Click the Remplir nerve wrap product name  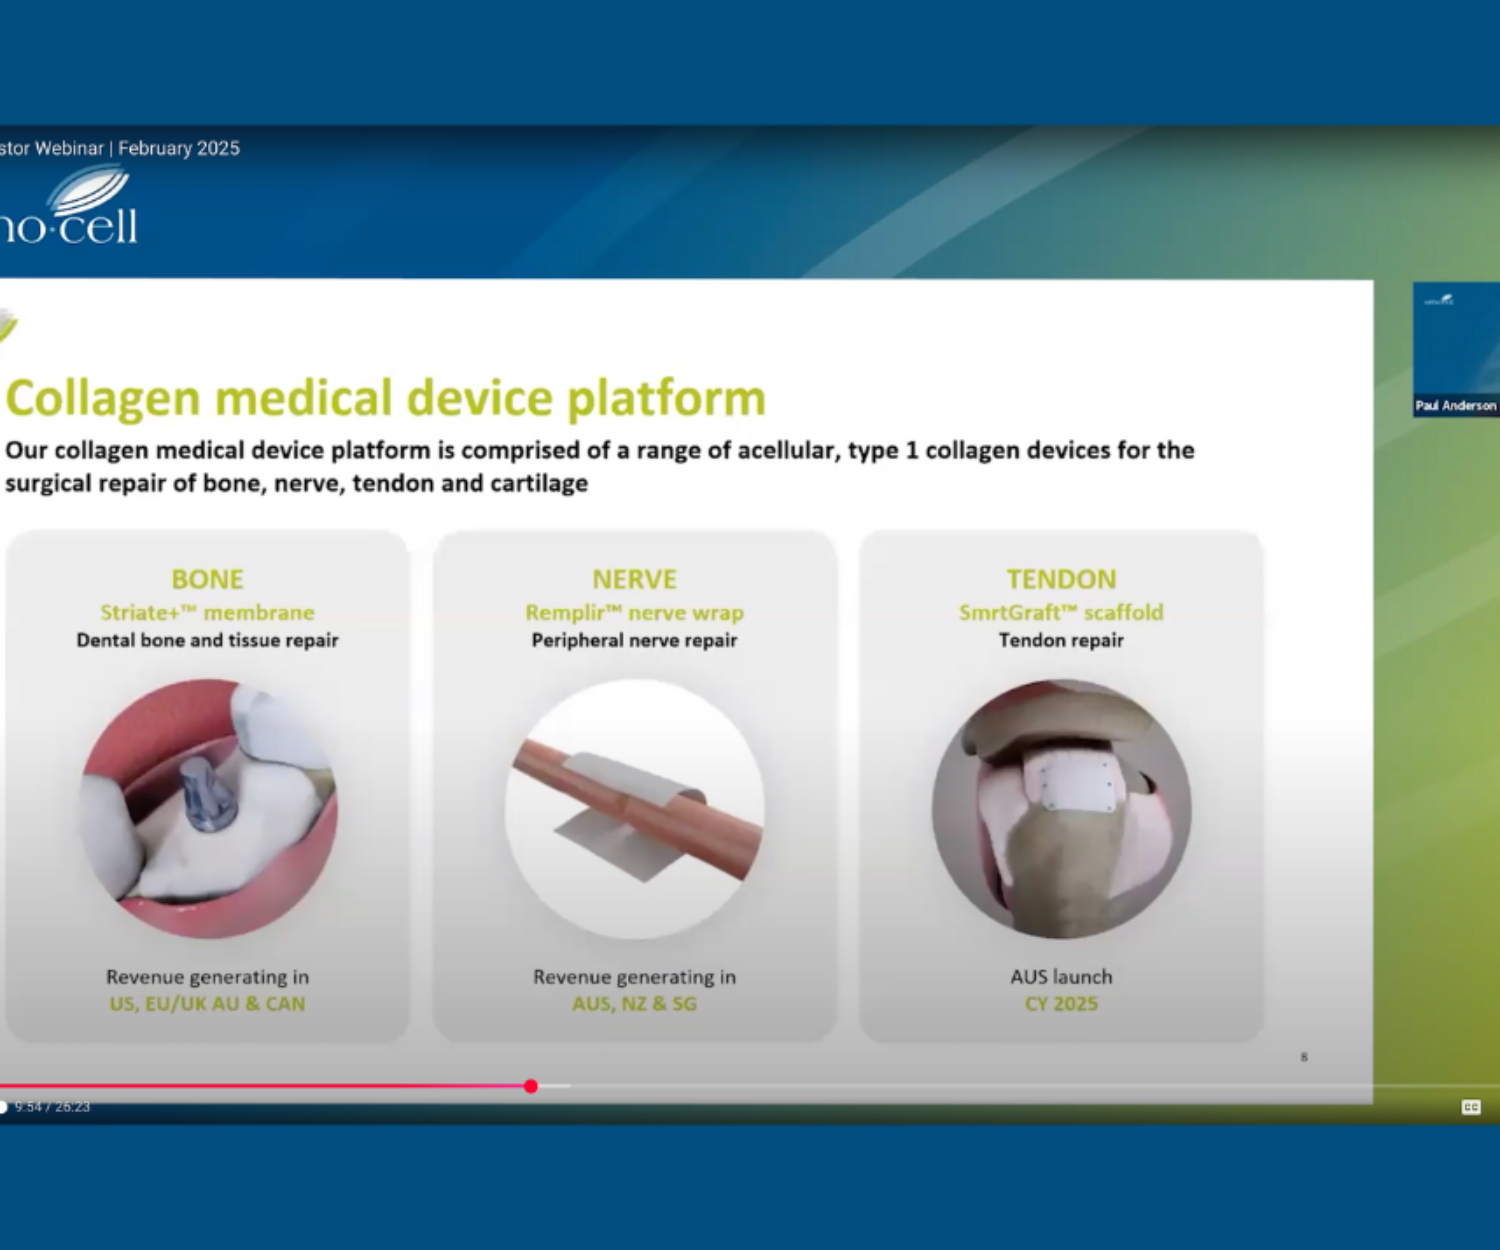pyautogui.click(x=634, y=612)
